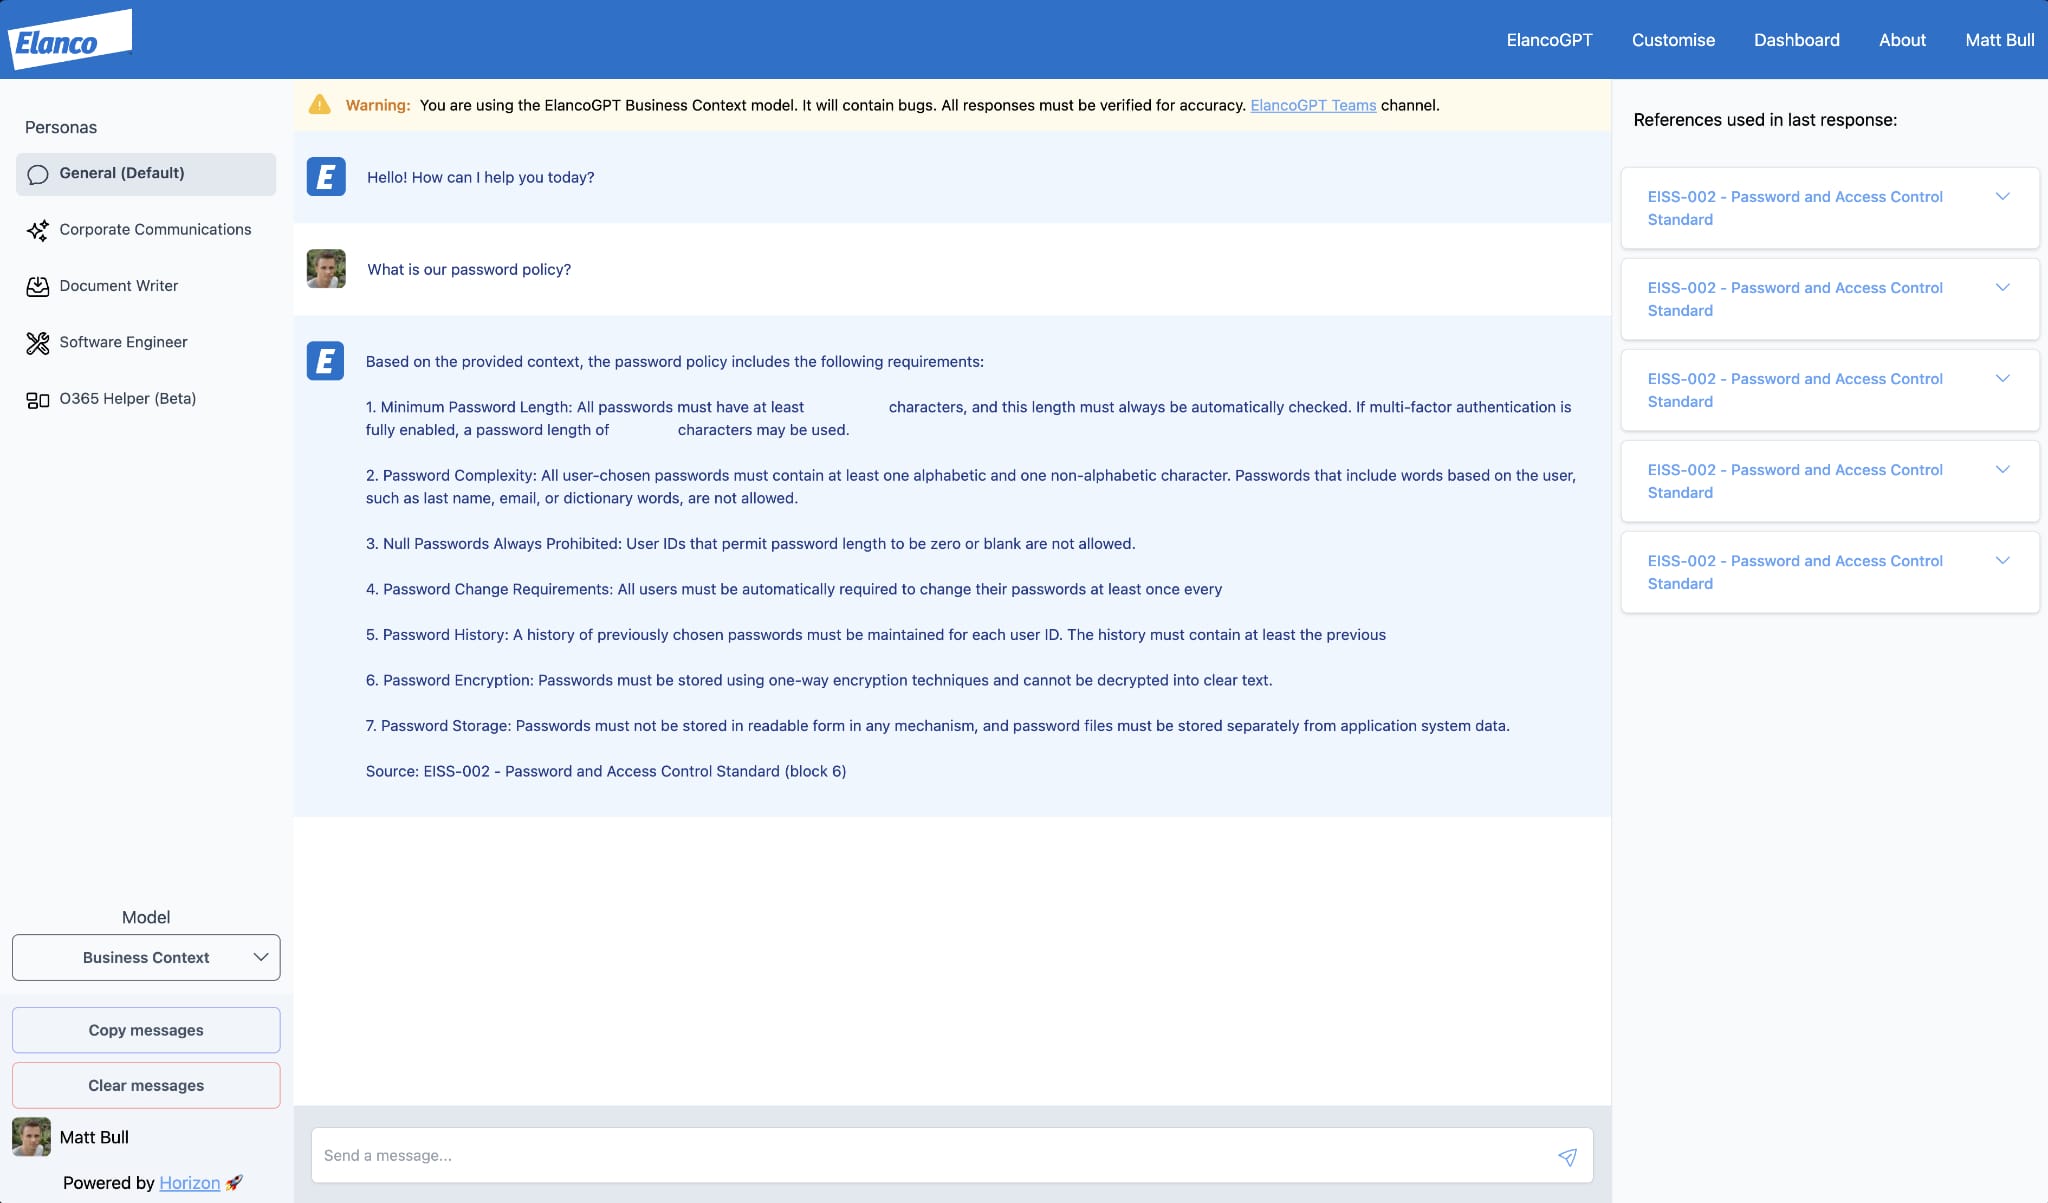Click the Elanco bot avatar beside policy answer
Image resolution: width=2048 pixels, height=1203 pixels.
[x=326, y=361]
